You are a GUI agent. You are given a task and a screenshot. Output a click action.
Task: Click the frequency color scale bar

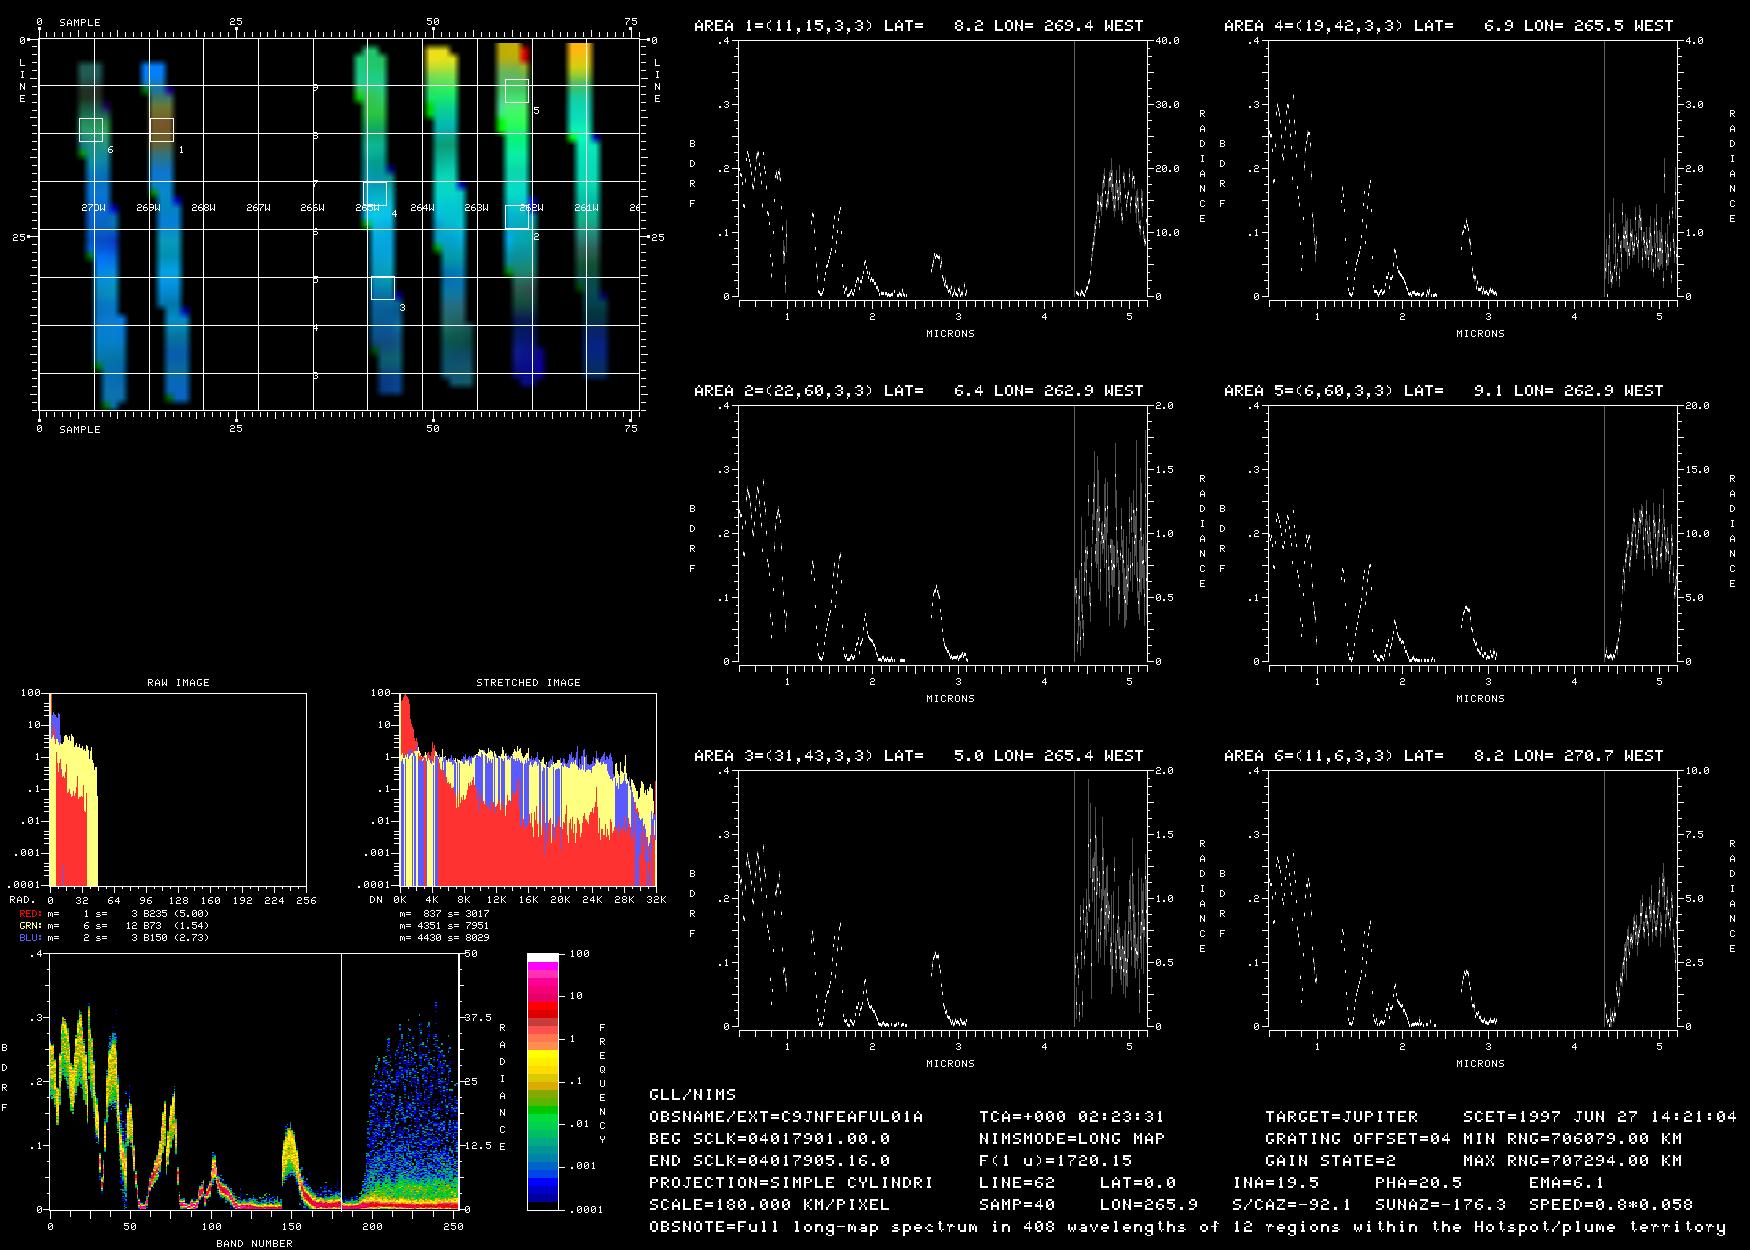(x=543, y=1081)
